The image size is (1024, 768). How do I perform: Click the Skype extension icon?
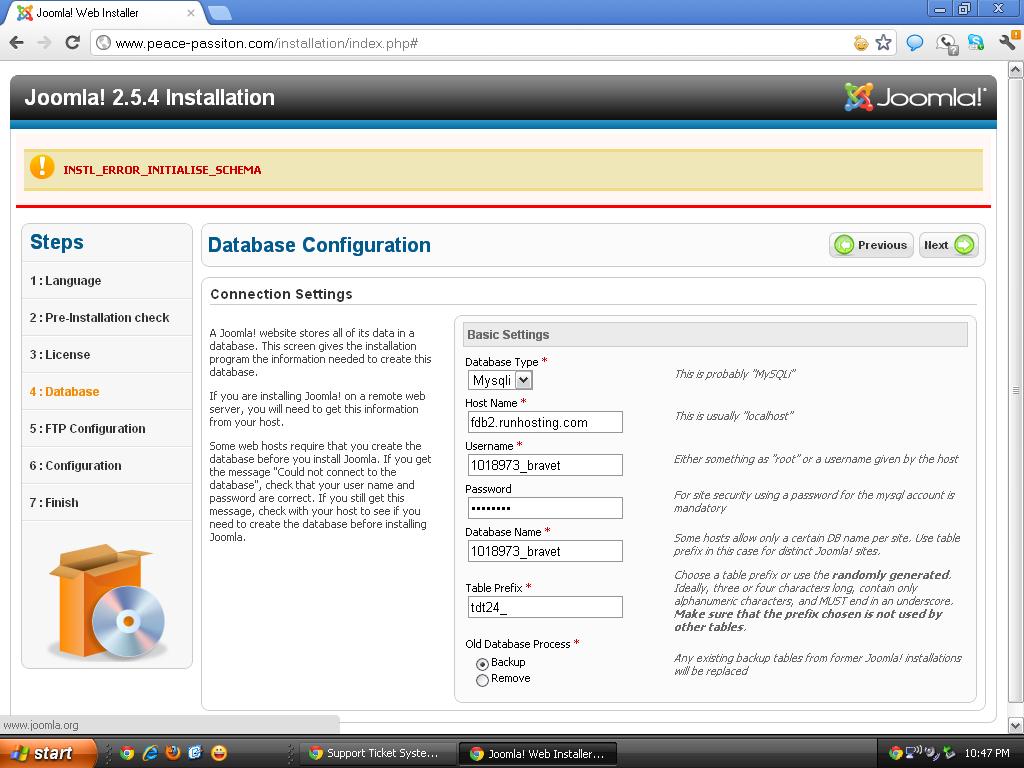[x=976, y=42]
